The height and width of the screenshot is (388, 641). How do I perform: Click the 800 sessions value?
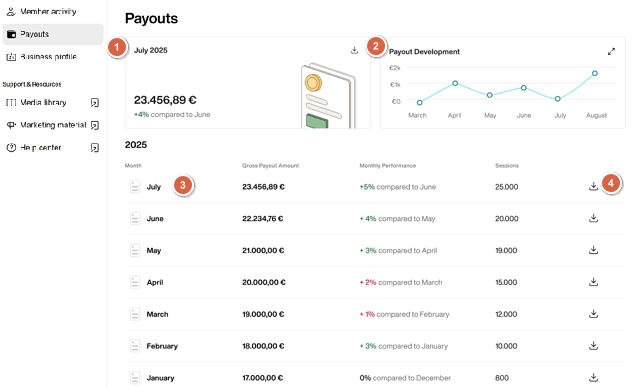[502, 378]
